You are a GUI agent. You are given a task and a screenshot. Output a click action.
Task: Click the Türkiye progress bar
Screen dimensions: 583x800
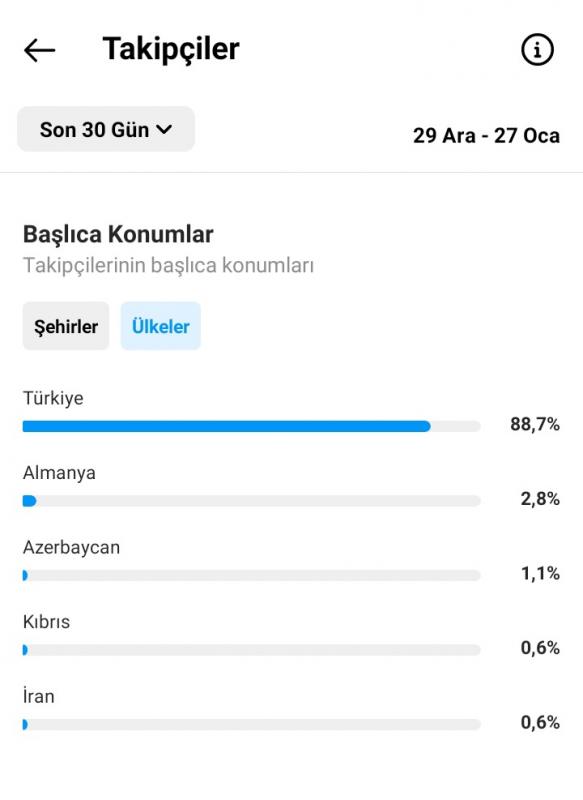coord(251,426)
